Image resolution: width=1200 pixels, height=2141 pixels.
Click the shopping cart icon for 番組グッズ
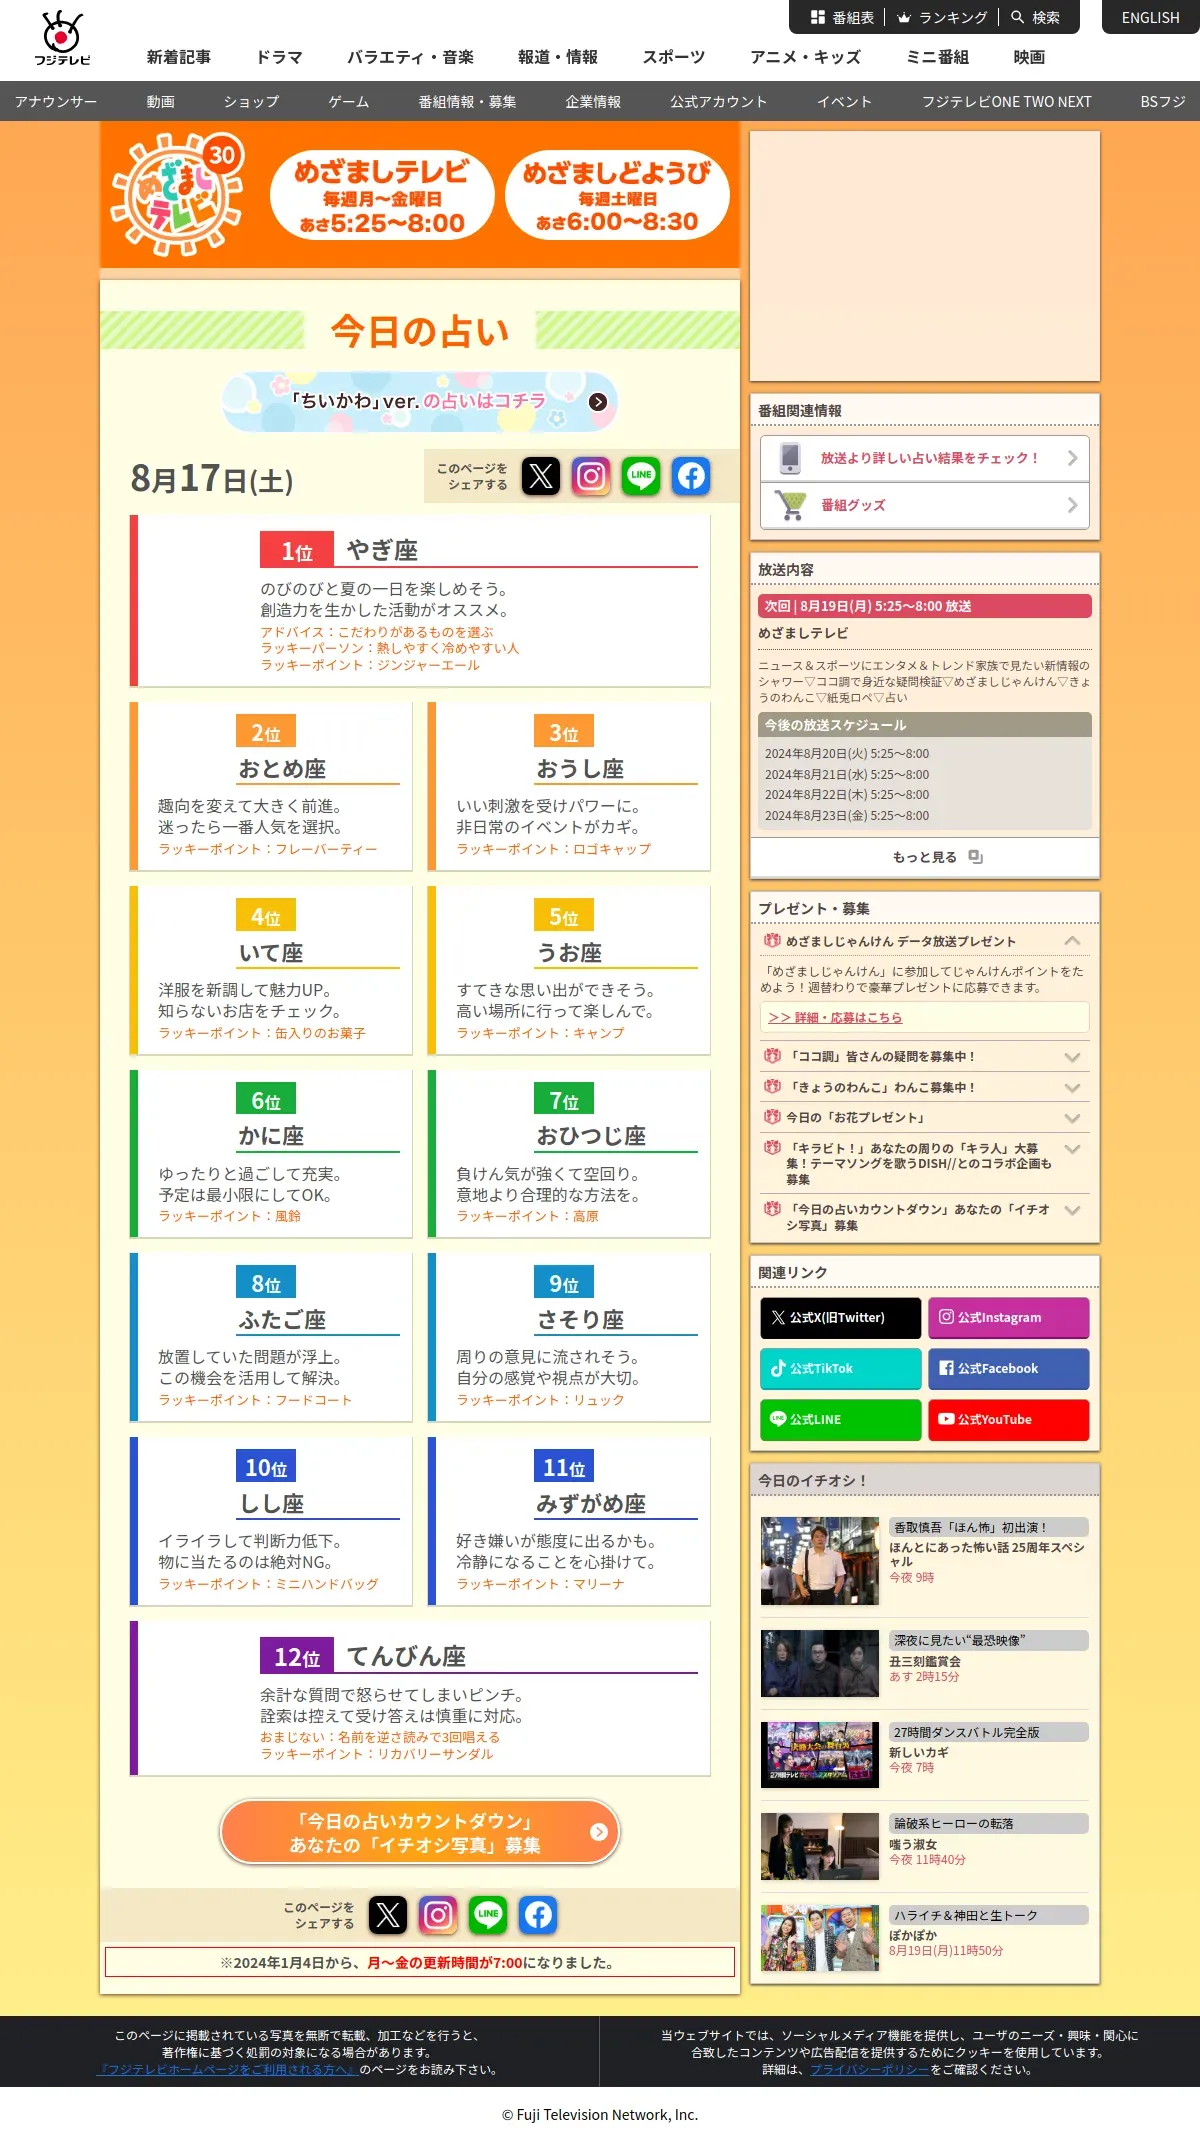790,505
